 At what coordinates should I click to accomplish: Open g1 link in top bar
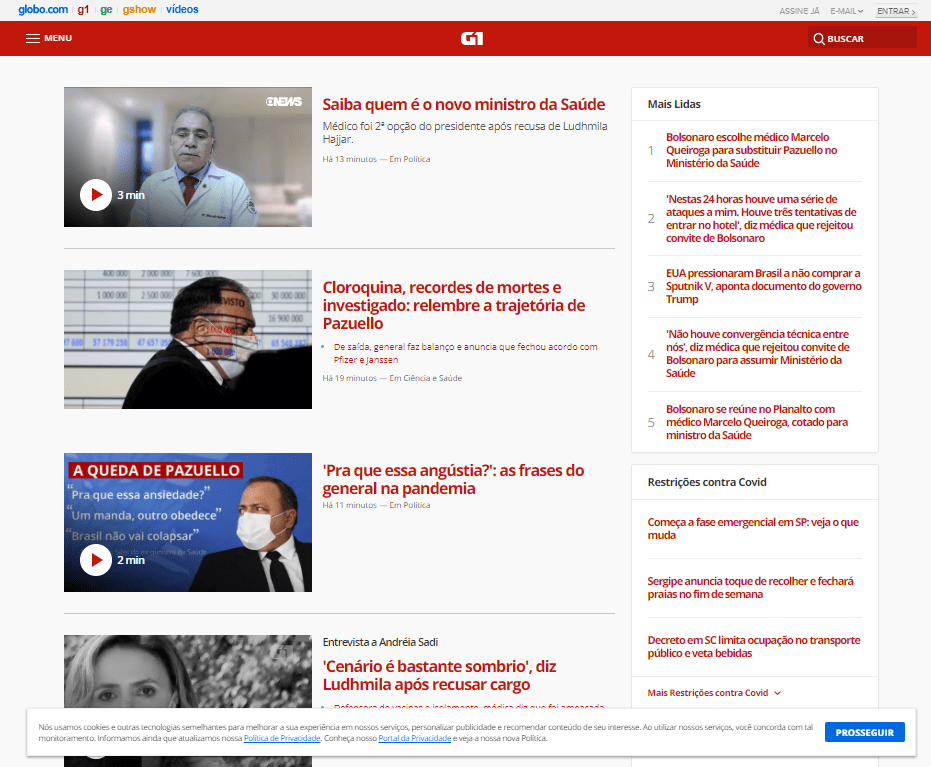point(83,9)
